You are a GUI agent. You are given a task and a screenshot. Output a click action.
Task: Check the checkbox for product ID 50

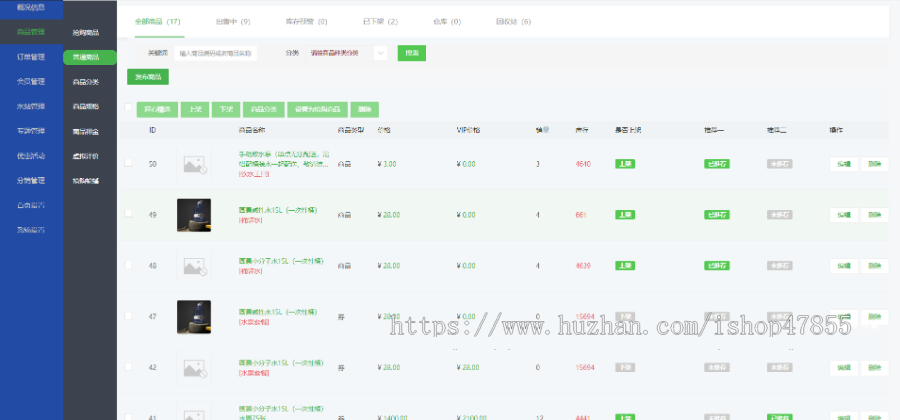coord(128,162)
